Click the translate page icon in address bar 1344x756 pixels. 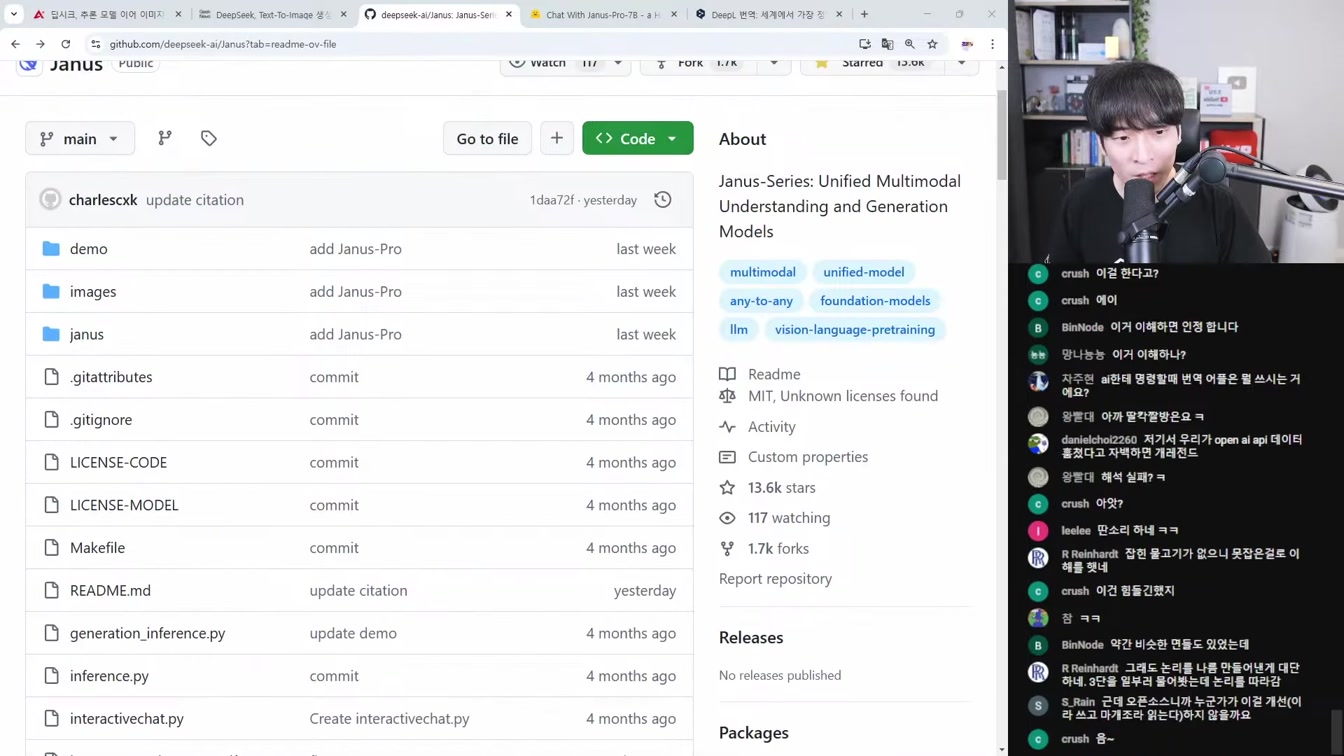887,44
